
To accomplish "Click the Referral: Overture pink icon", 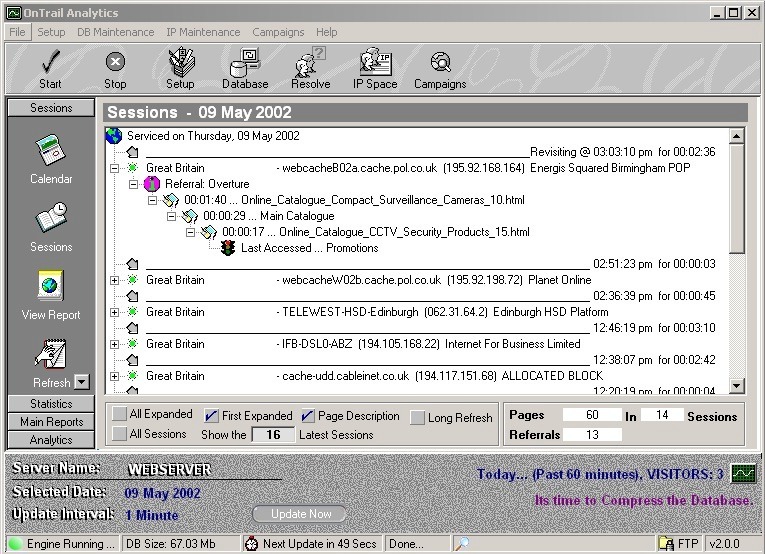I will pyautogui.click(x=152, y=184).
